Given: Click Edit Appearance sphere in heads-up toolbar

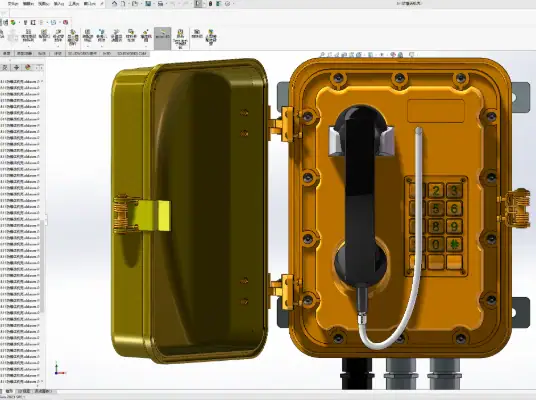Looking at the screenshot, I should tap(393, 54).
